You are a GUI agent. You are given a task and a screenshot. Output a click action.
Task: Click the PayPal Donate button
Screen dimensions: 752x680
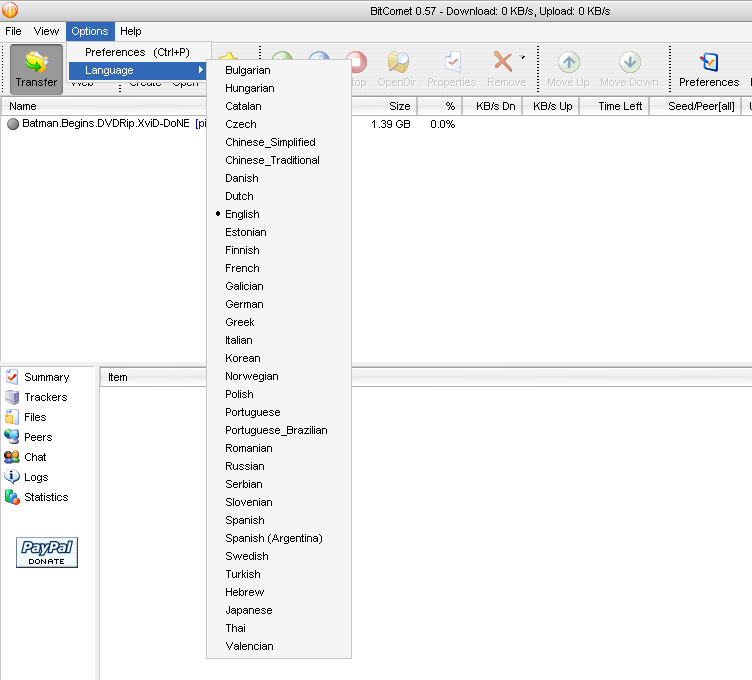(x=47, y=552)
